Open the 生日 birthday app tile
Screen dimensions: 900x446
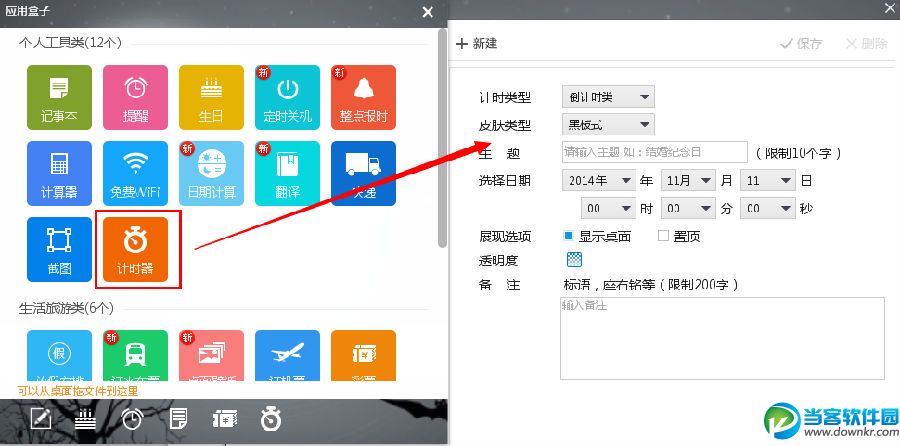(211, 97)
